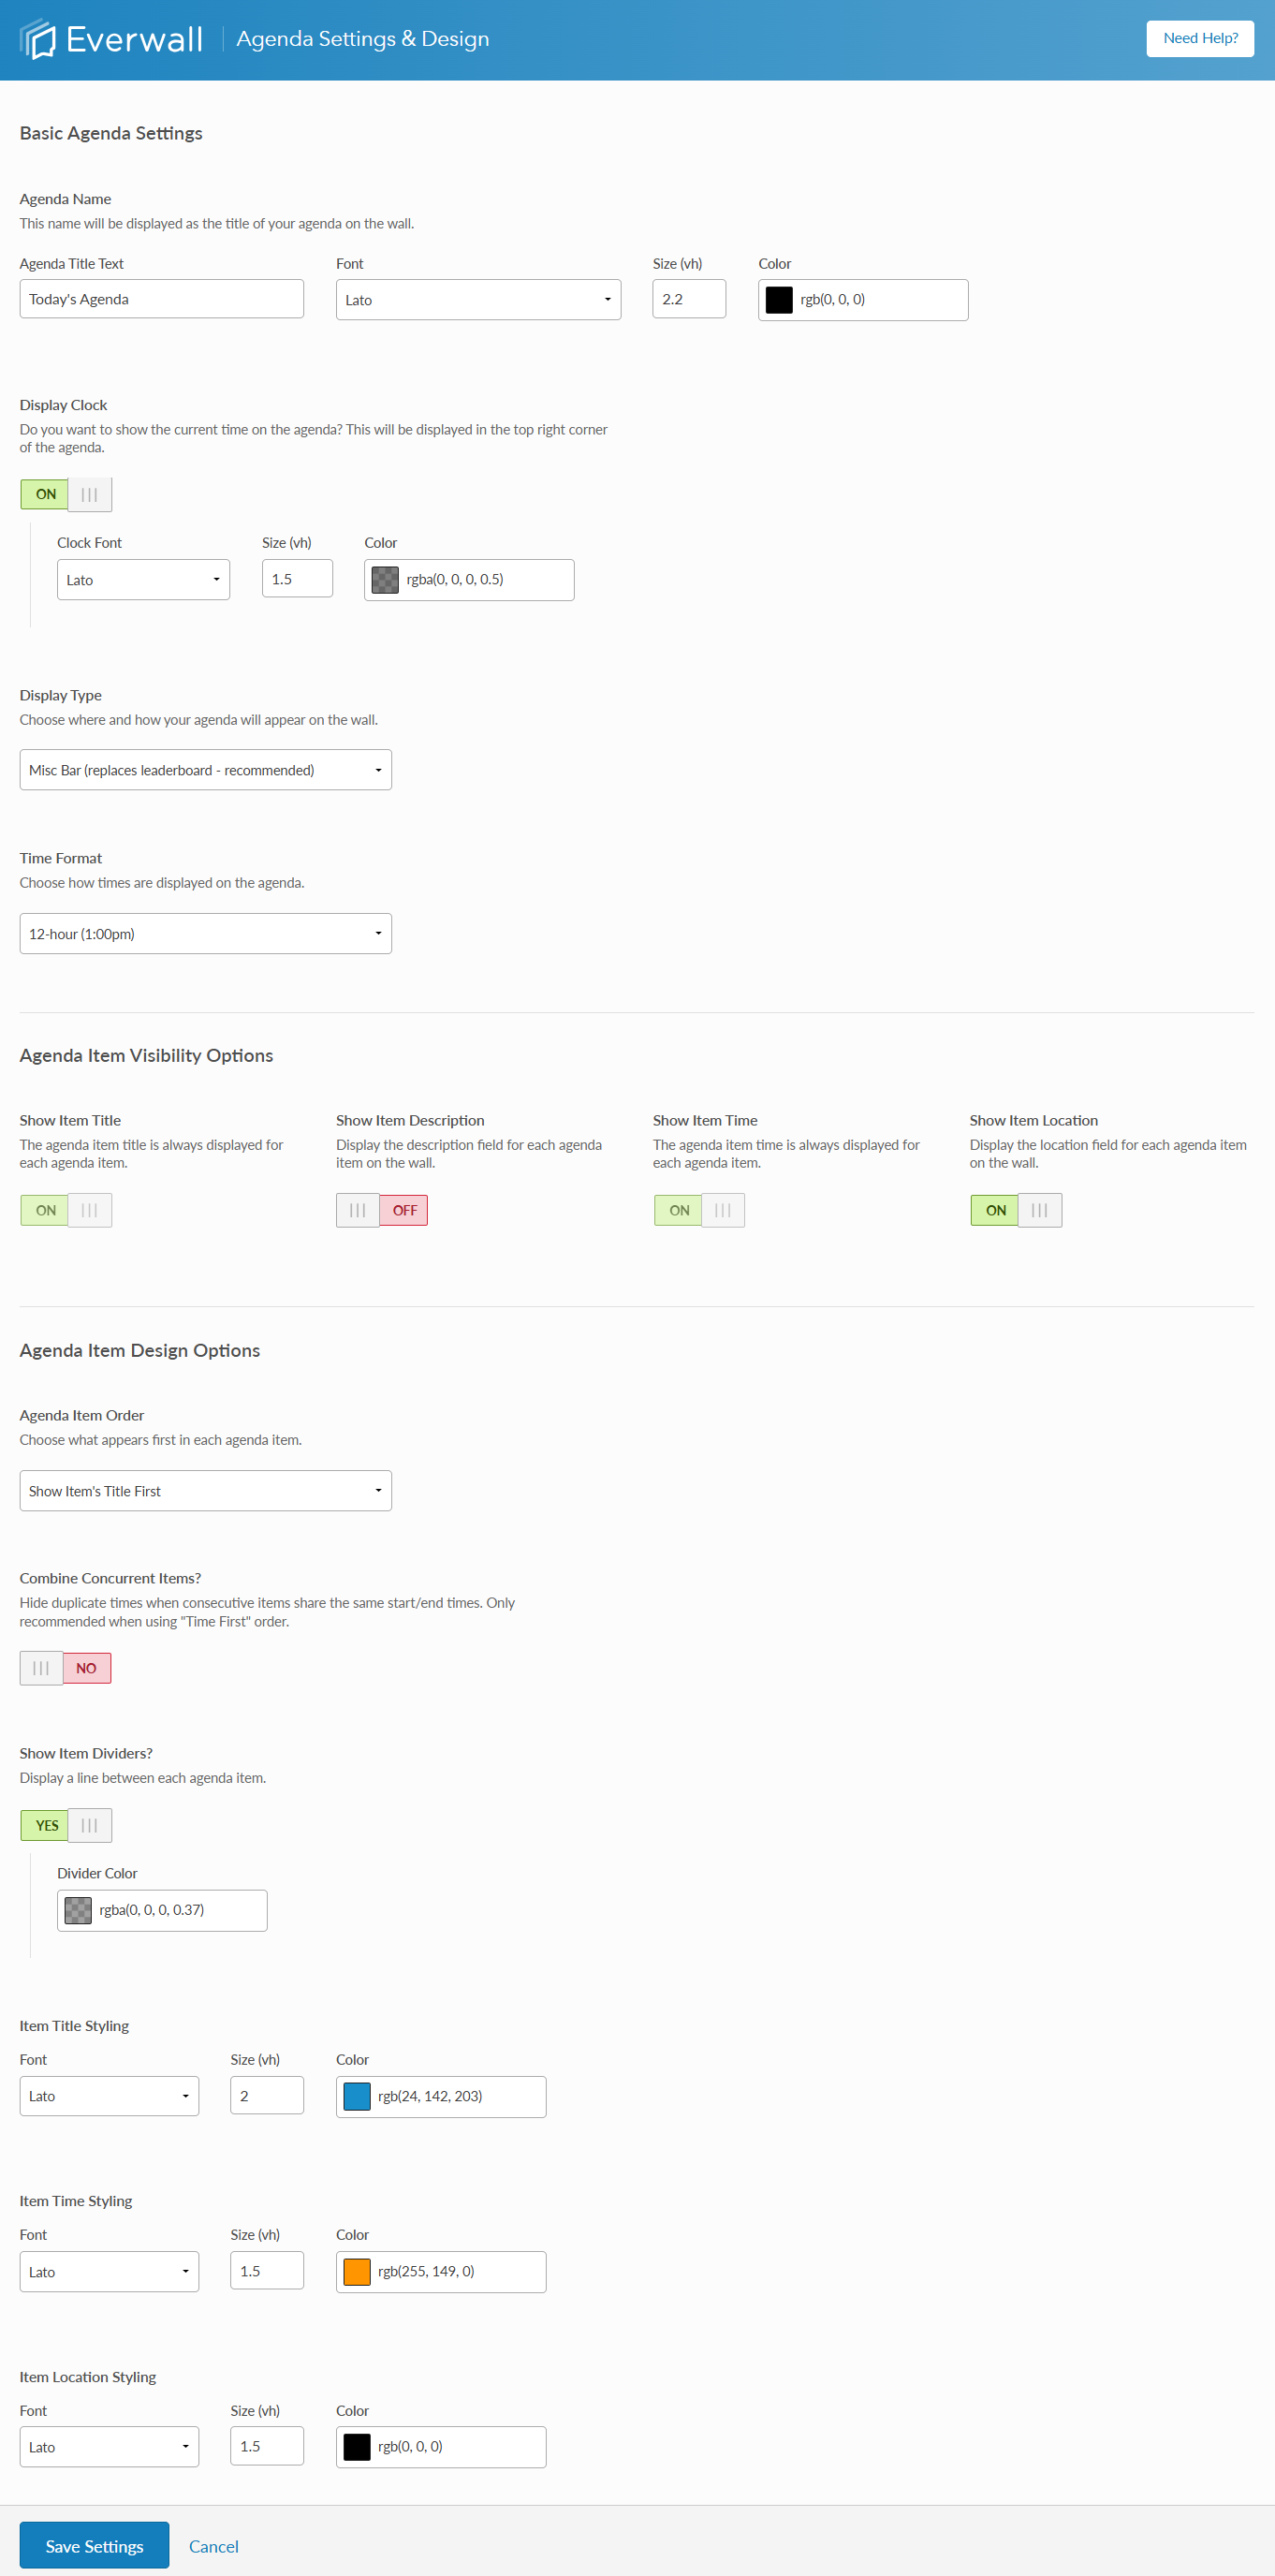This screenshot has height=2576, width=1275.
Task: Disable Show Item Dividers
Action: pyautogui.click(x=89, y=1824)
